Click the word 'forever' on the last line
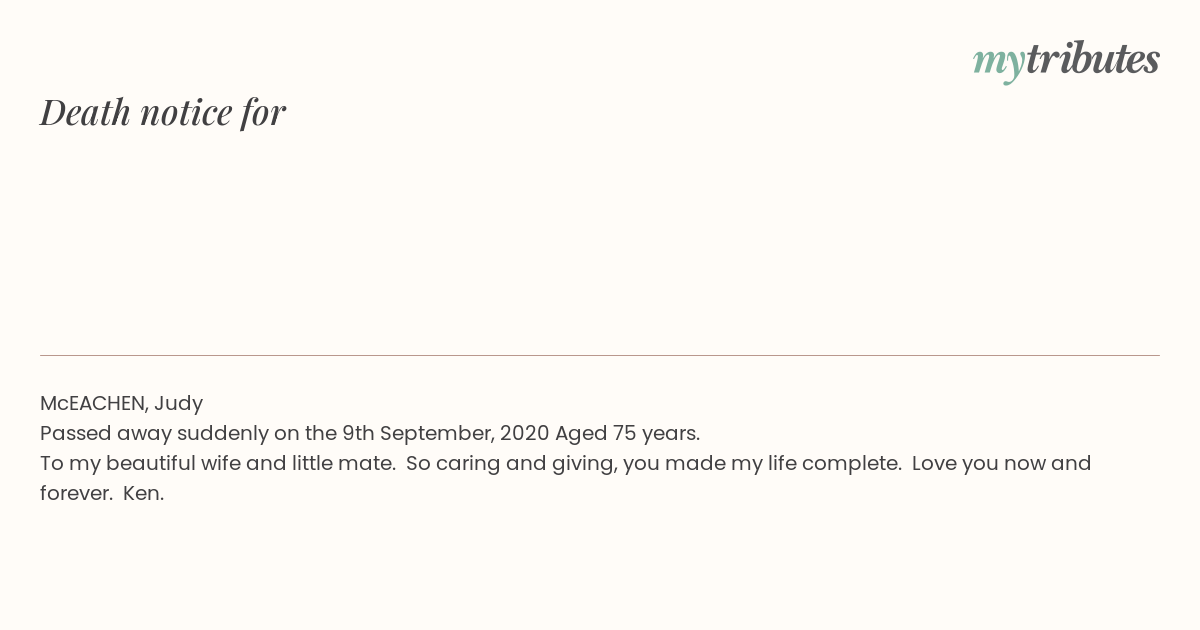This screenshot has width=1200, height=630. point(75,493)
